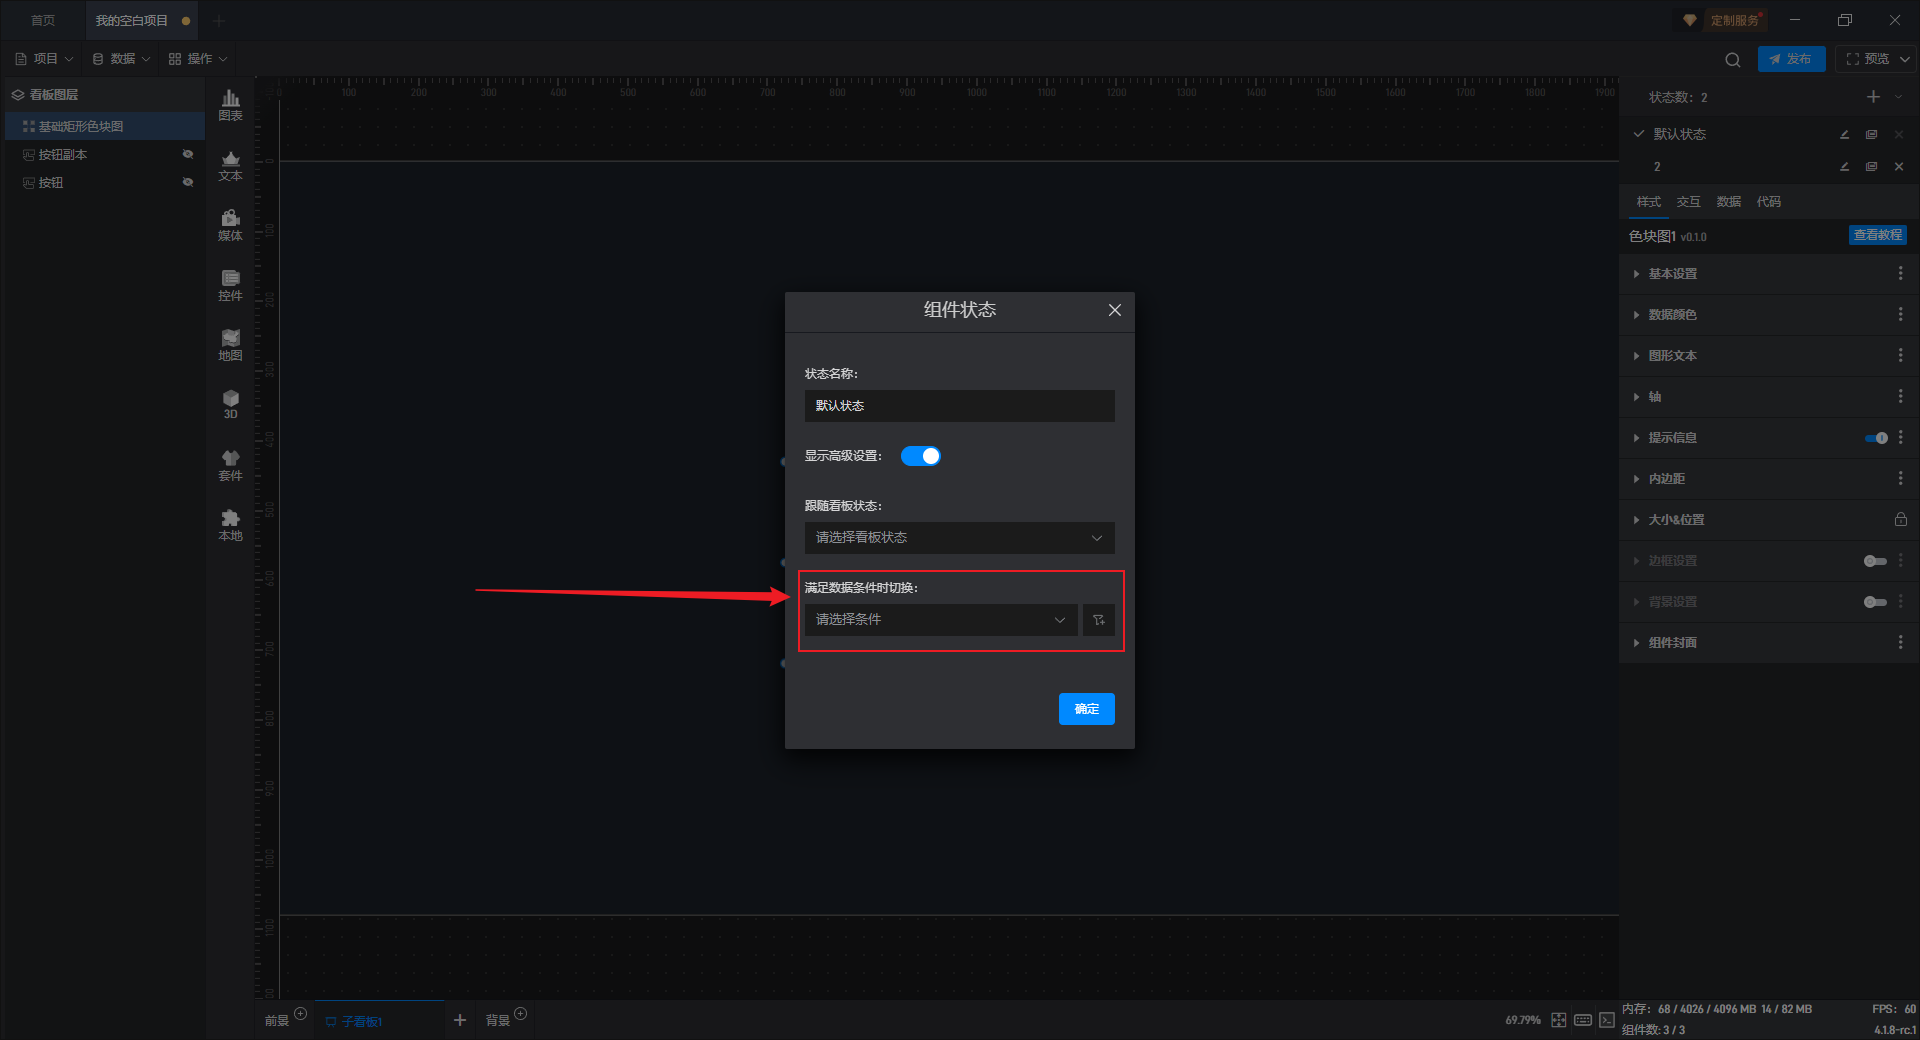Image resolution: width=1920 pixels, height=1040 pixels.
Task: Open the 套件 kit components category
Action: click(230, 465)
